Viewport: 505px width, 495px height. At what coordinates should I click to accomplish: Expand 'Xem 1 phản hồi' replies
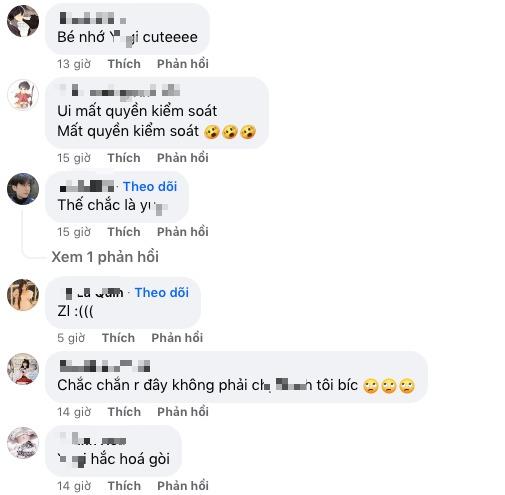coord(105,257)
